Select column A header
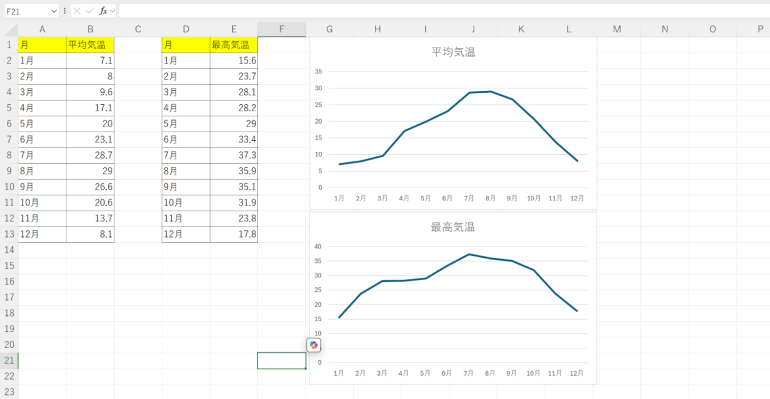 (x=42, y=29)
